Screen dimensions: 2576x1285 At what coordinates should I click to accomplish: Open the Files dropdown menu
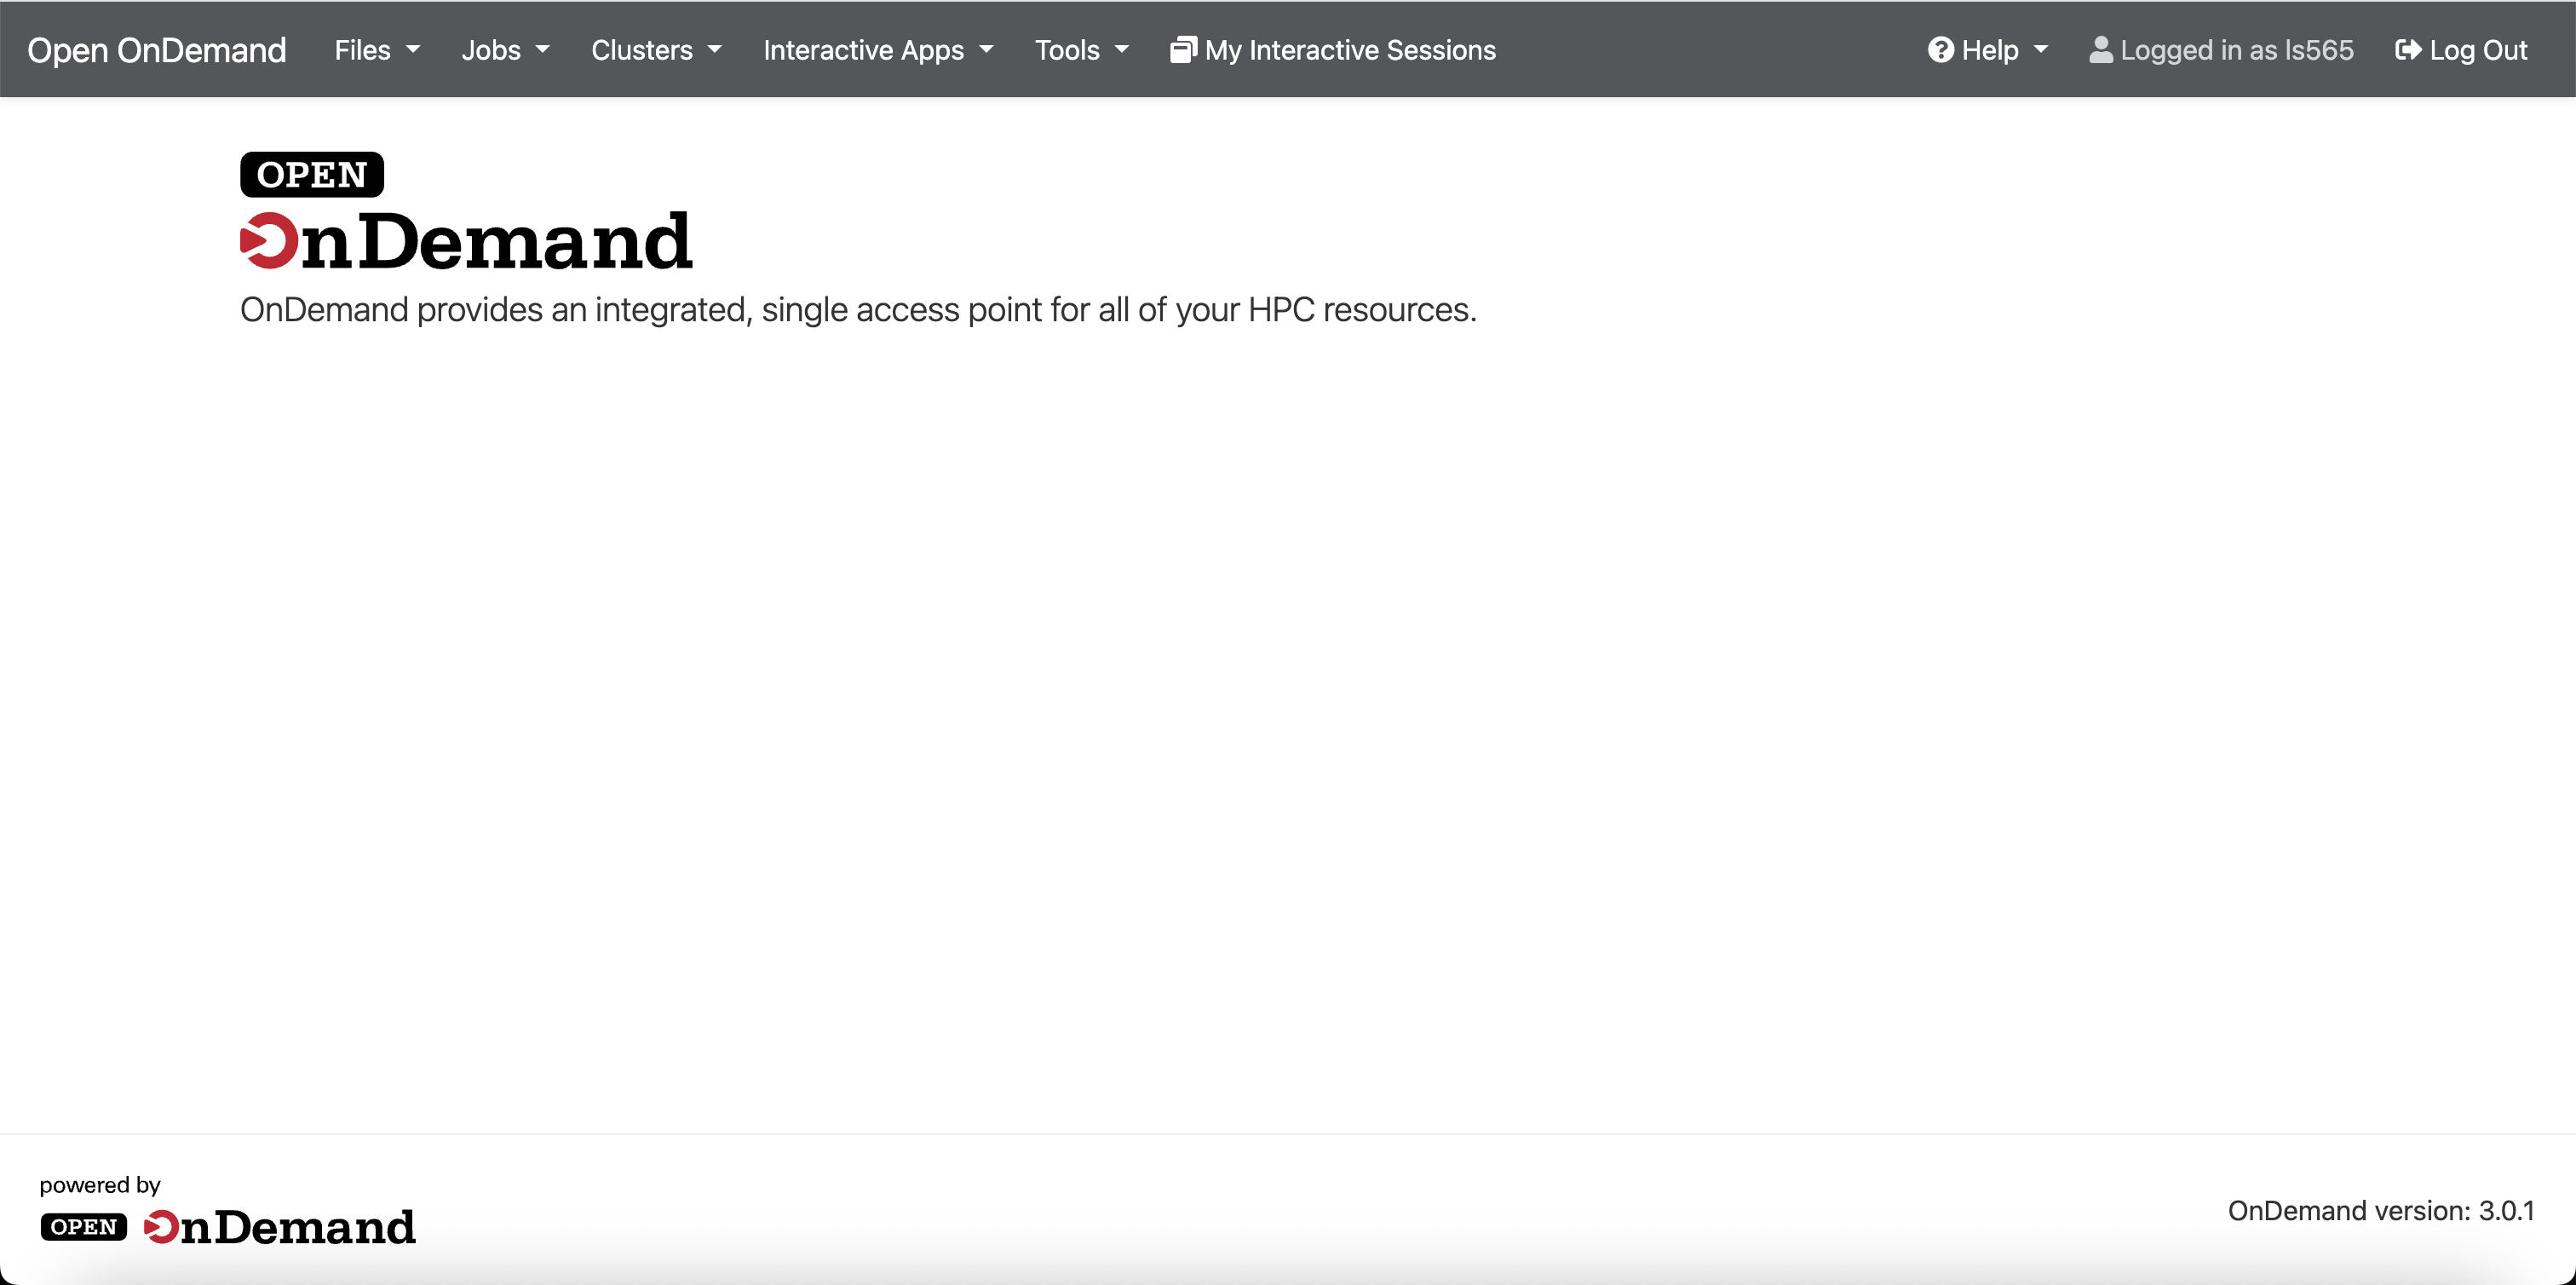[x=377, y=50]
